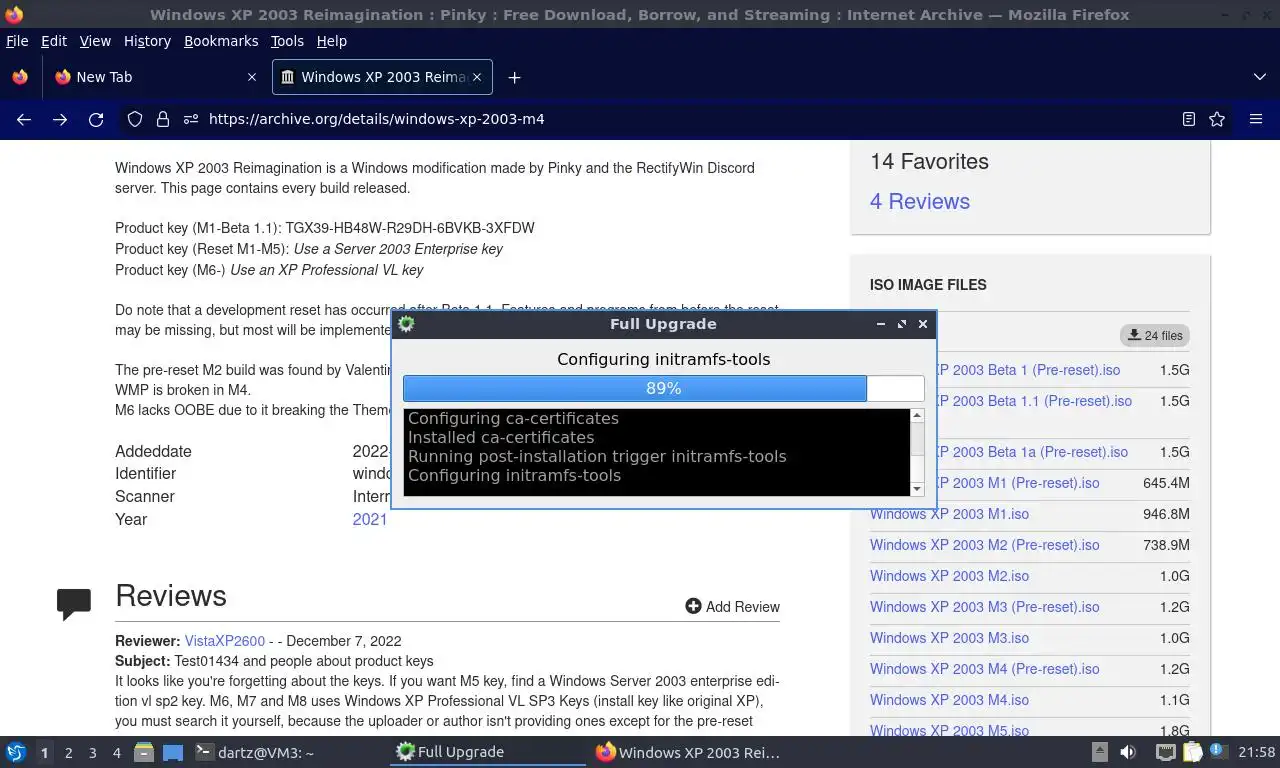The width and height of the screenshot is (1280, 768).
Task: Switch to workspace 1
Action: pos(44,752)
